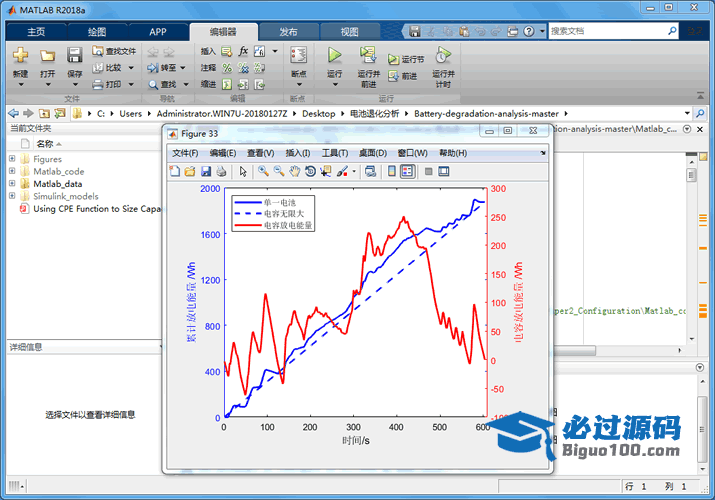Expand the Matlab_data folder node

12,184
